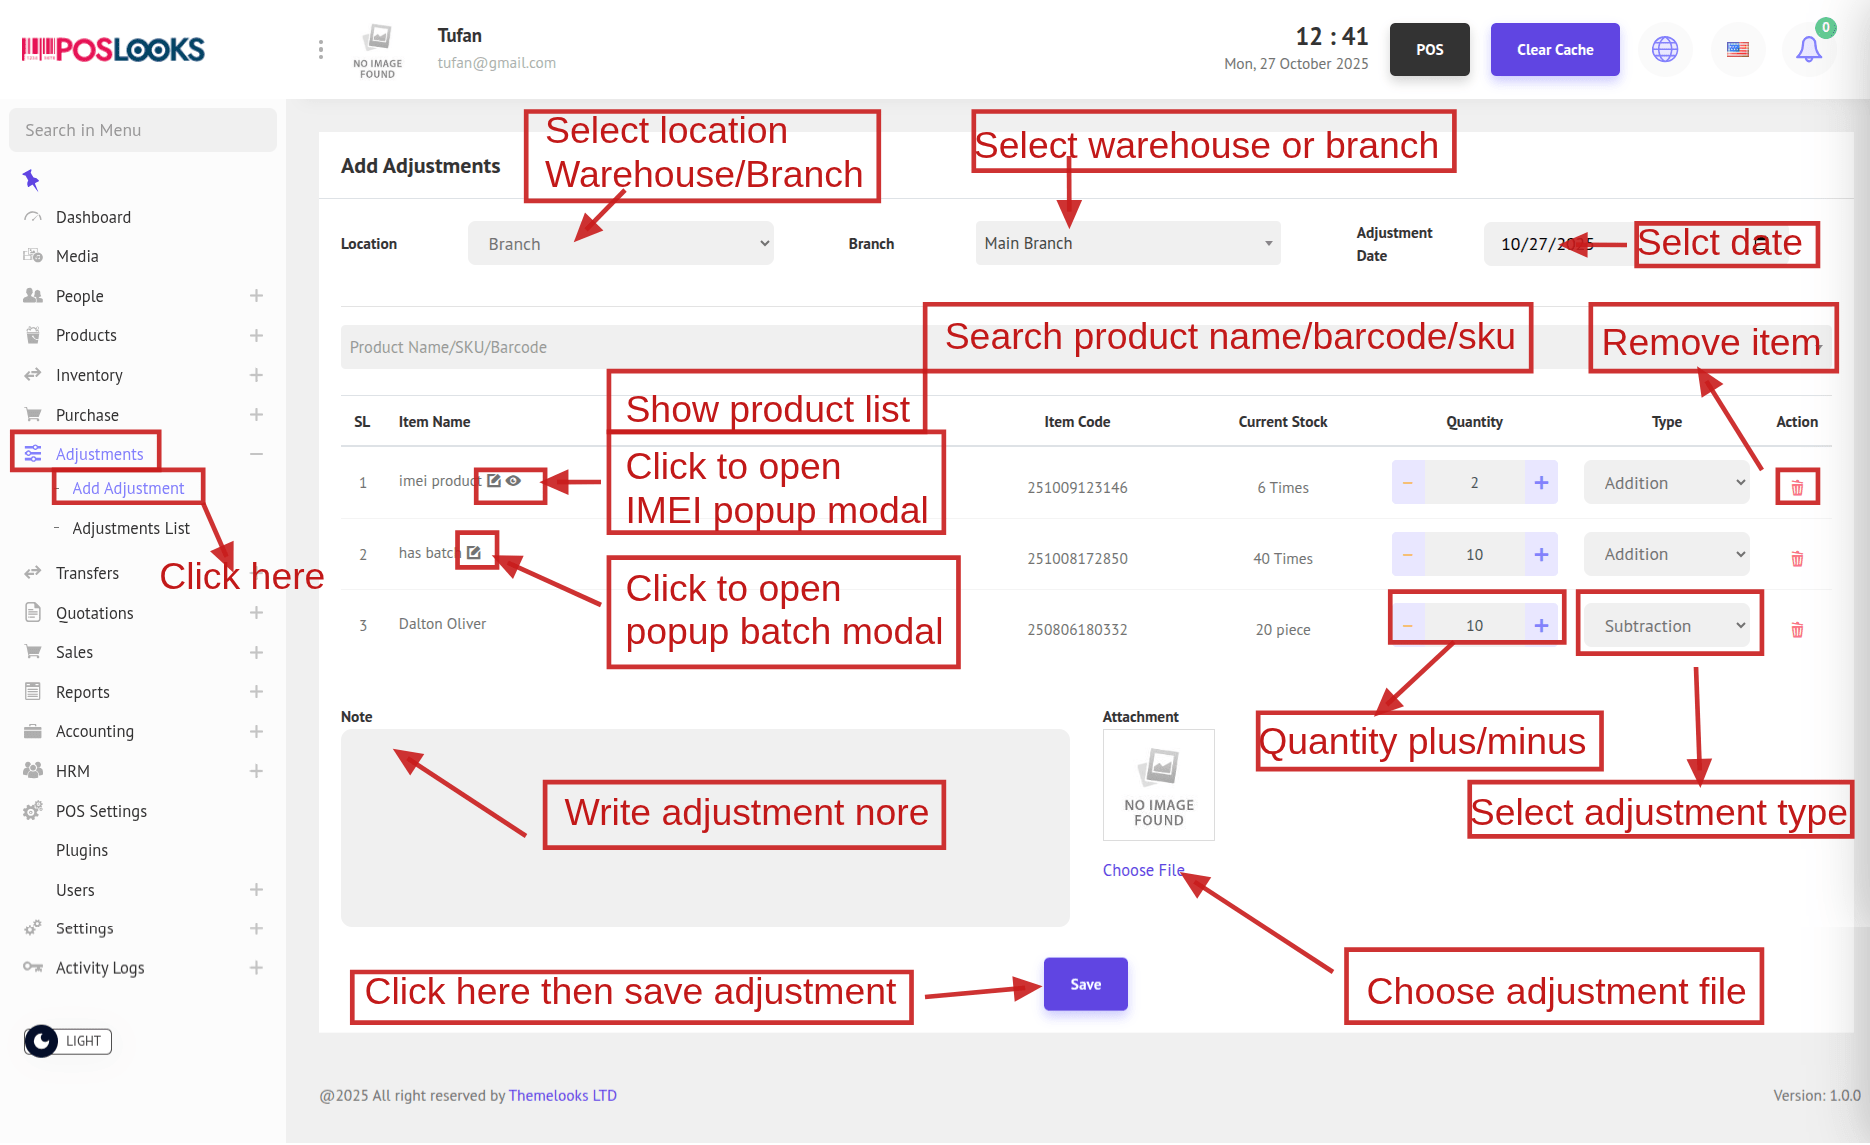Viewport: 1870px width, 1145px height.
Task: Go to Dashboard menu item
Action: pyautogui.click(x=93, y=217)
